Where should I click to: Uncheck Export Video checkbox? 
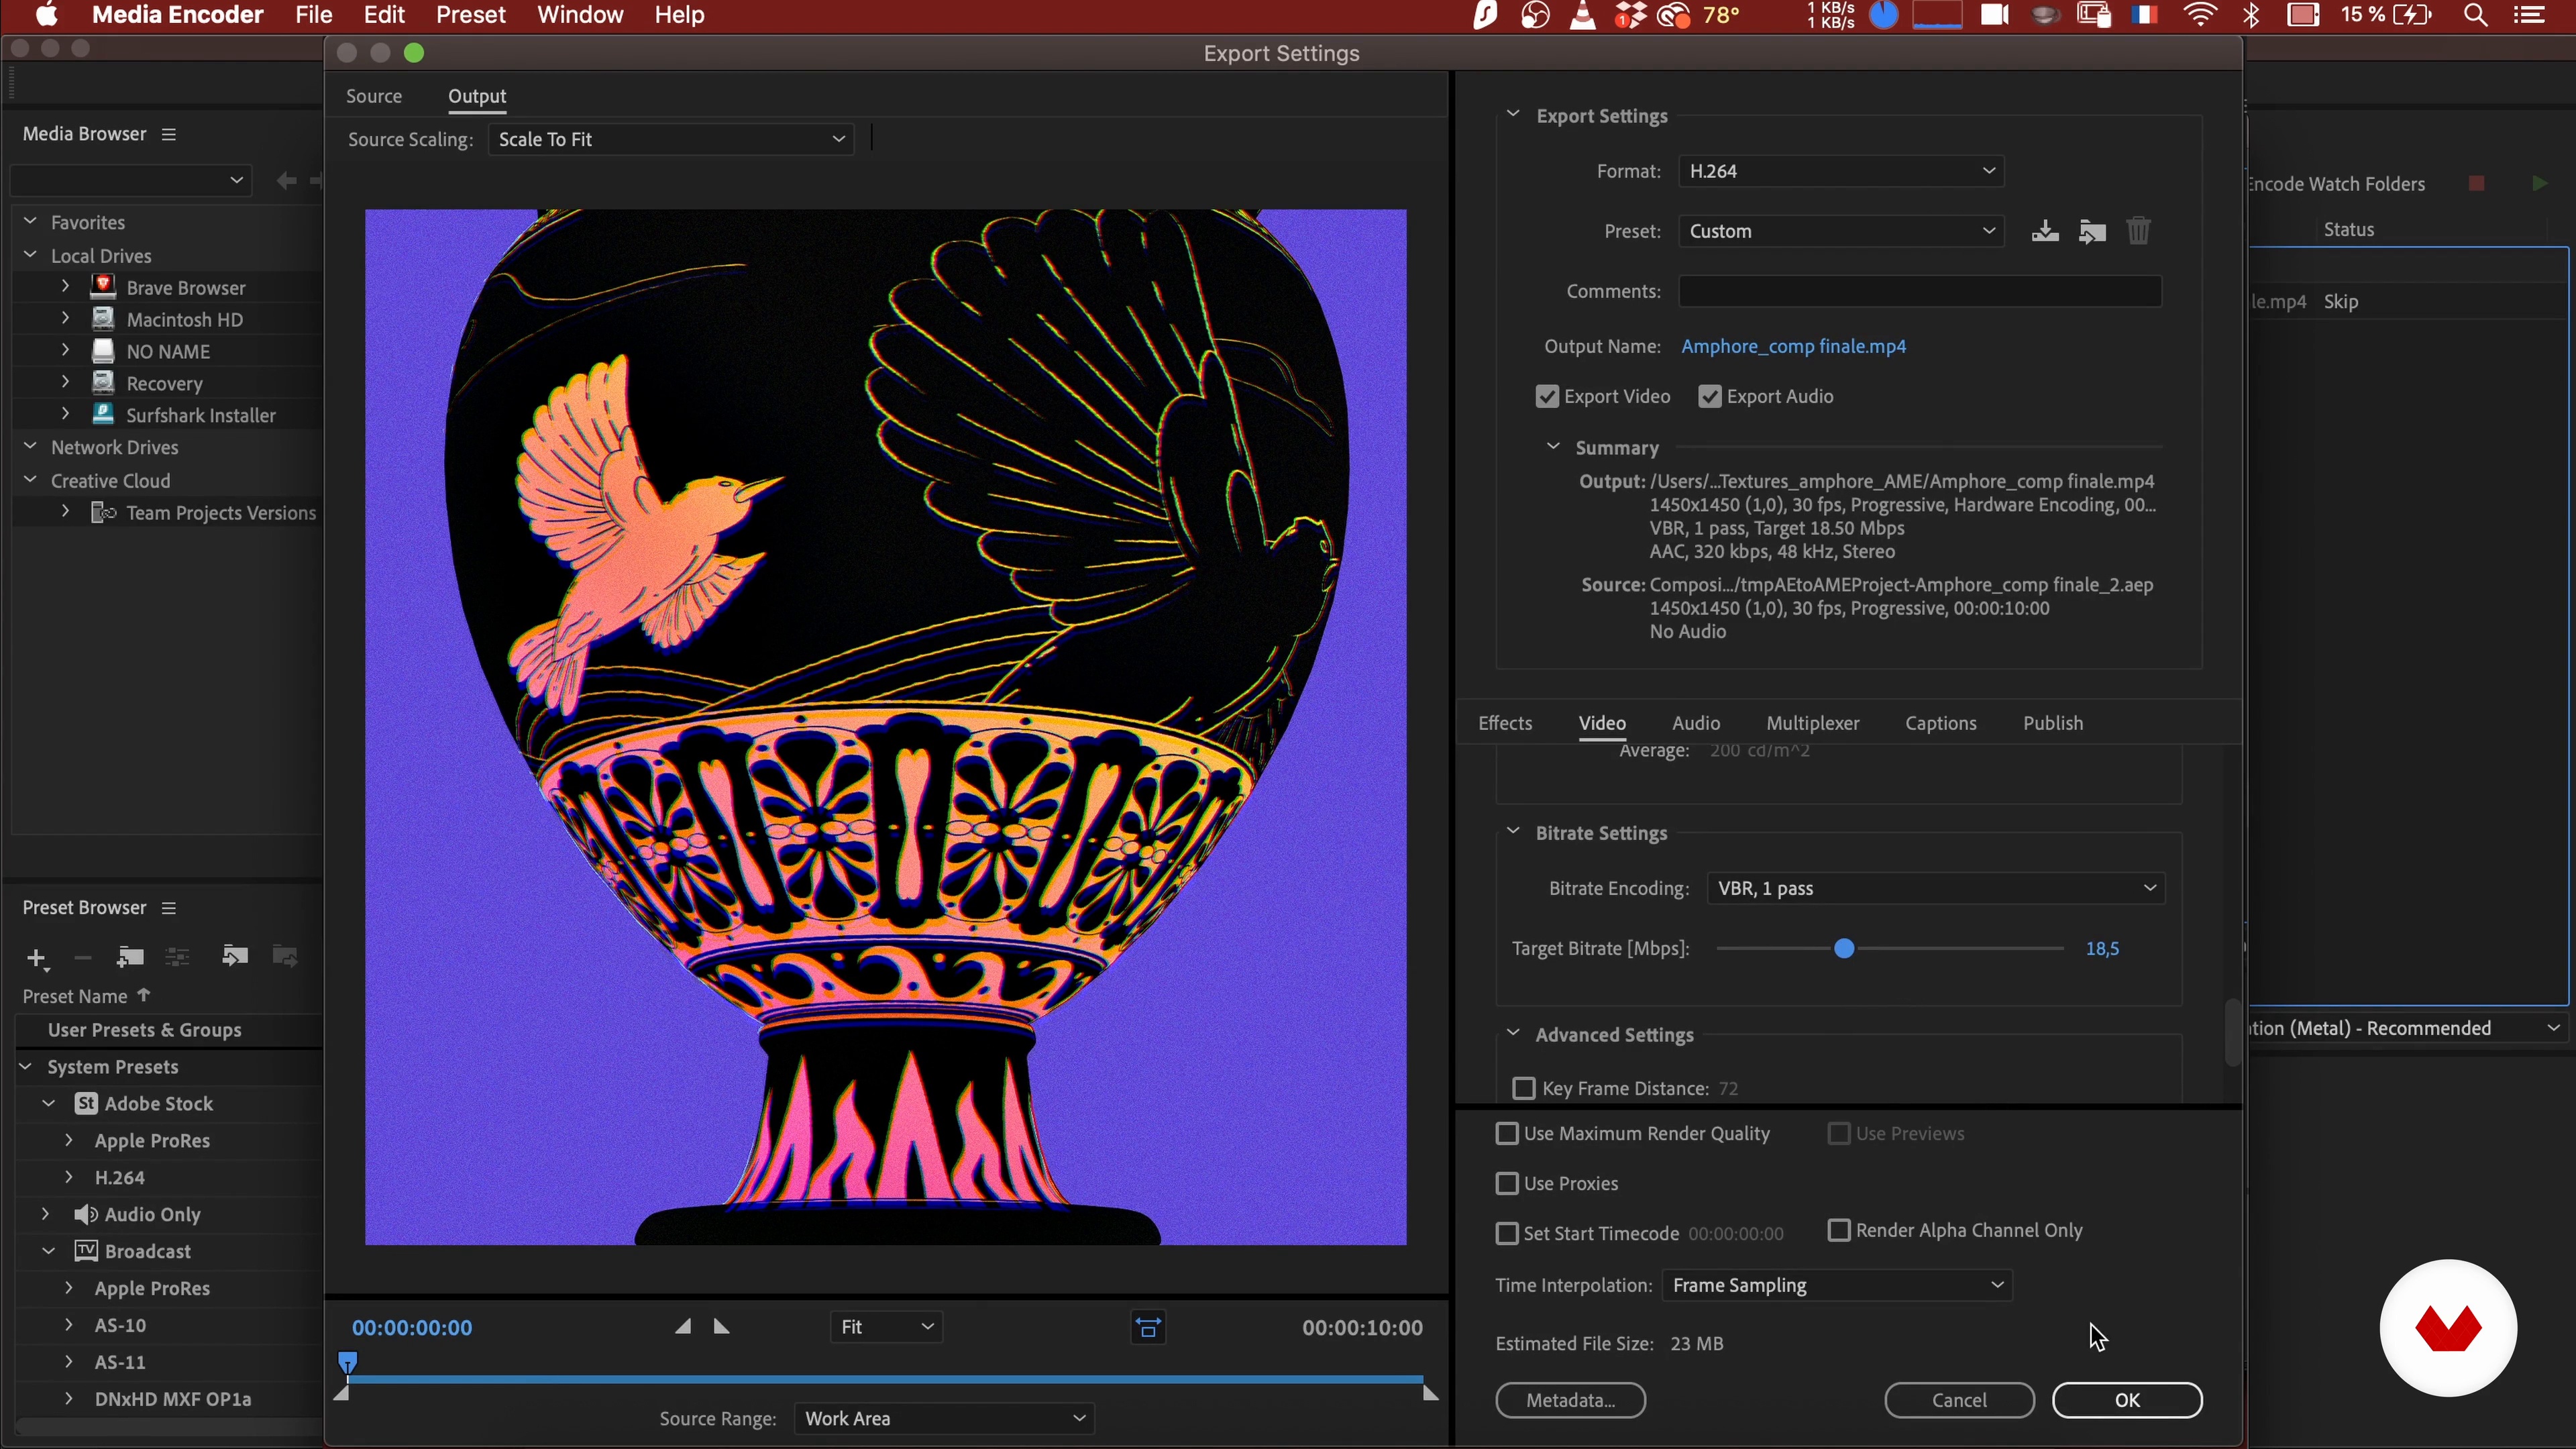[x=1547, y=397]
